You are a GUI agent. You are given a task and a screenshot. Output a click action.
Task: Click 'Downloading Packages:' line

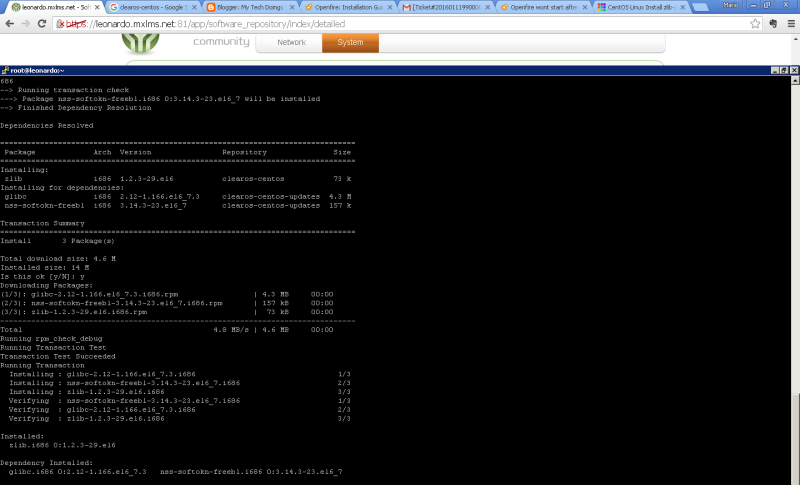47,286
